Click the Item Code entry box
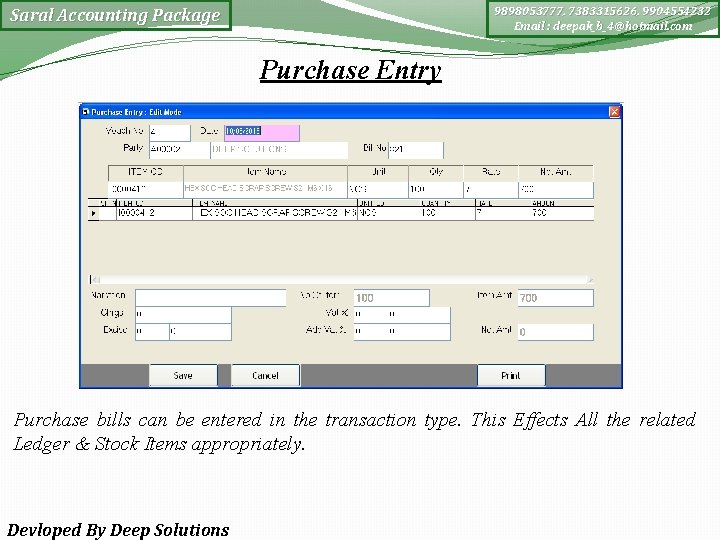 click(x=146, y=189)
